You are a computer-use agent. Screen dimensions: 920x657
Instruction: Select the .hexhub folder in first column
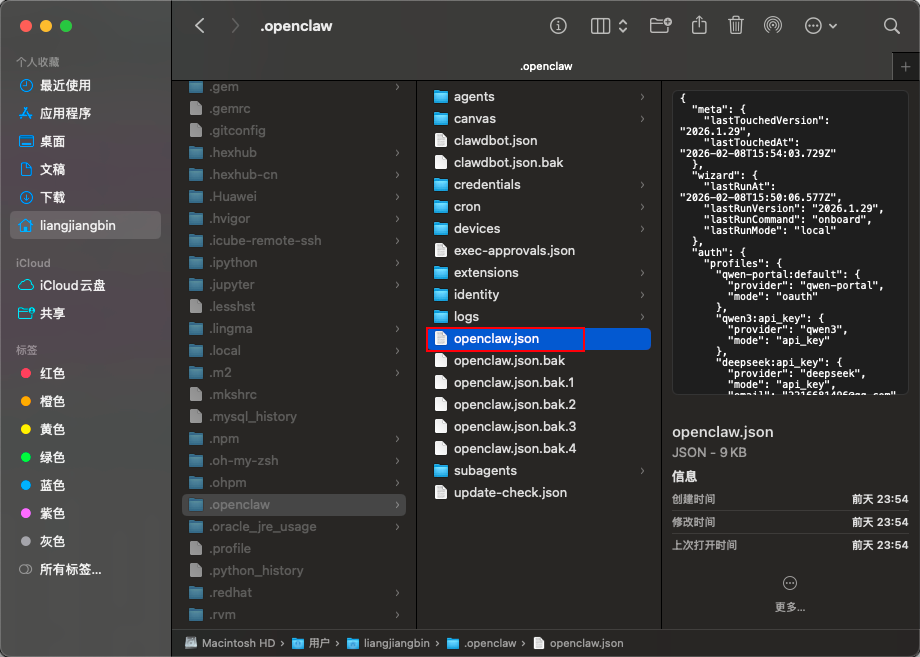pyautogui.click(x=294, y=153)
